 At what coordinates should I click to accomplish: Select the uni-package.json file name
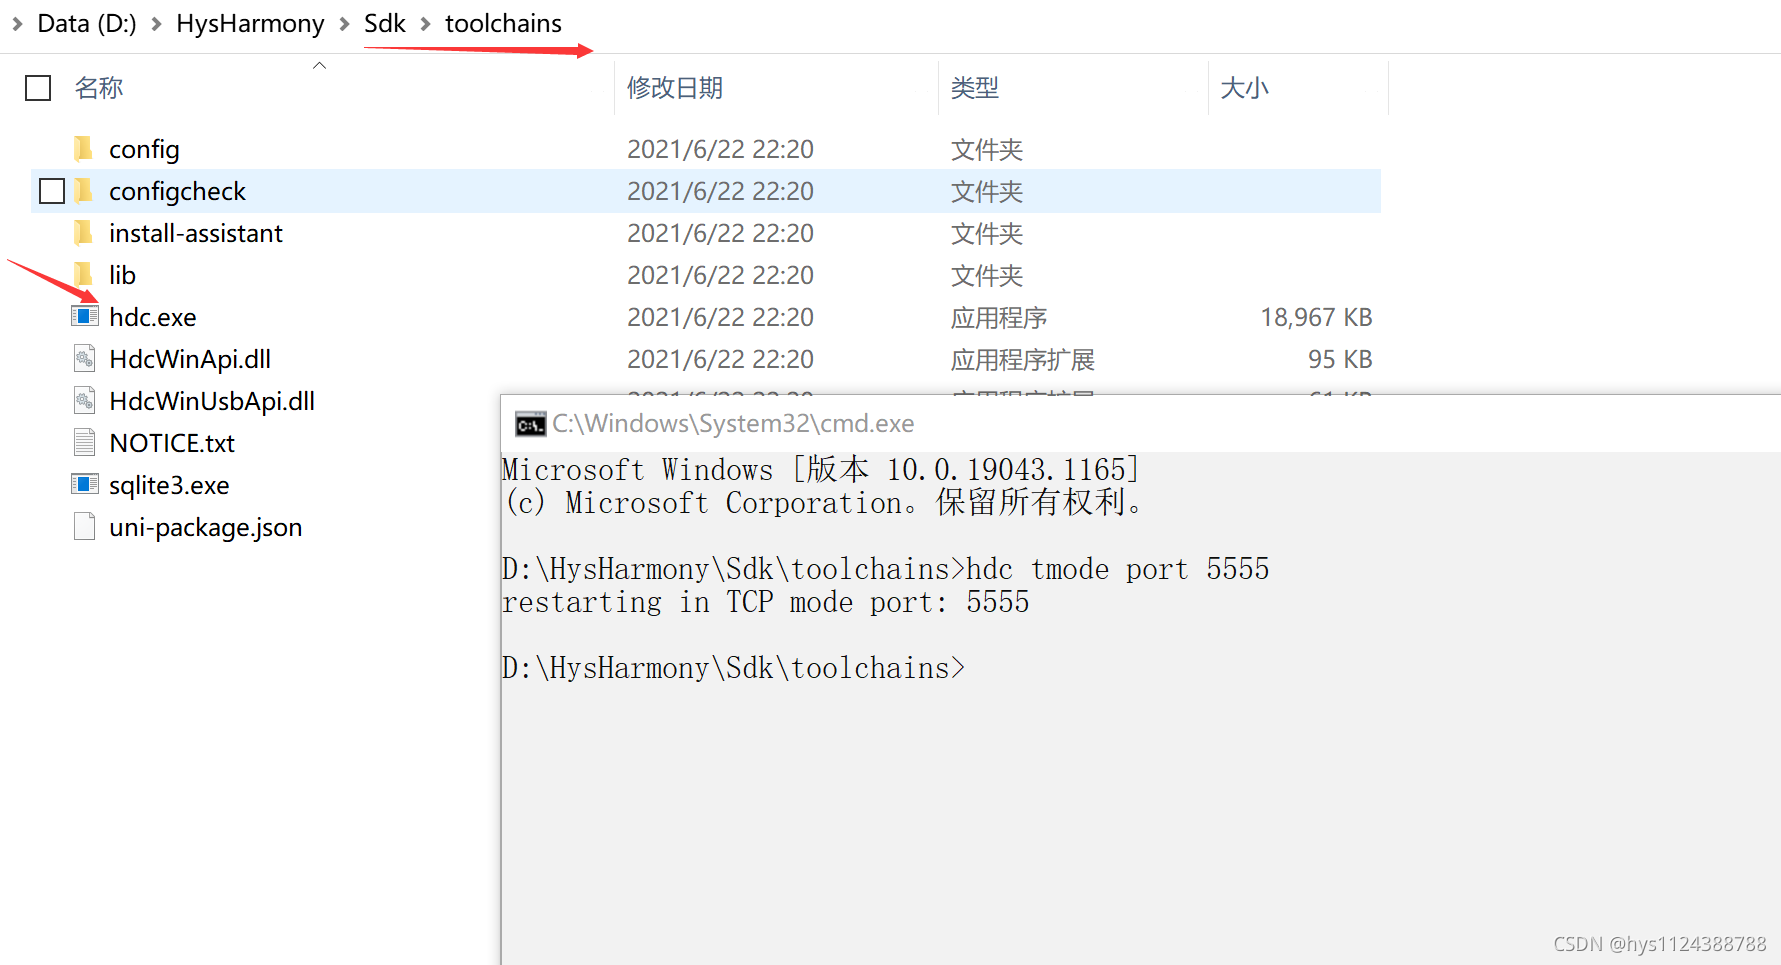(206, 527)
